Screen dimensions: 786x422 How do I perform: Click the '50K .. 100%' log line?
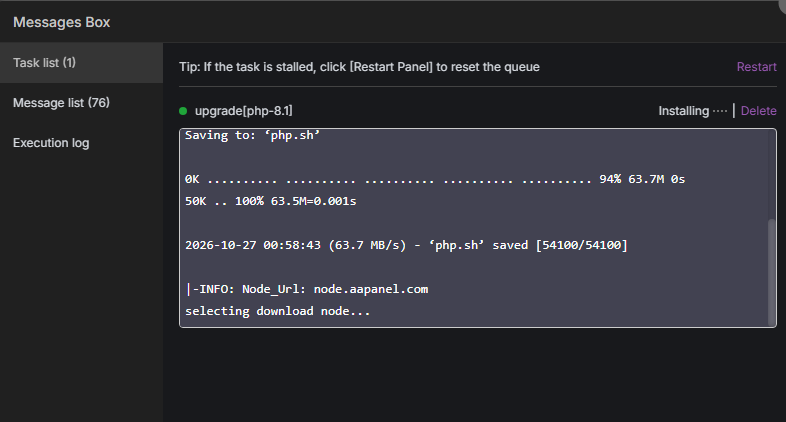coord(271,201)
